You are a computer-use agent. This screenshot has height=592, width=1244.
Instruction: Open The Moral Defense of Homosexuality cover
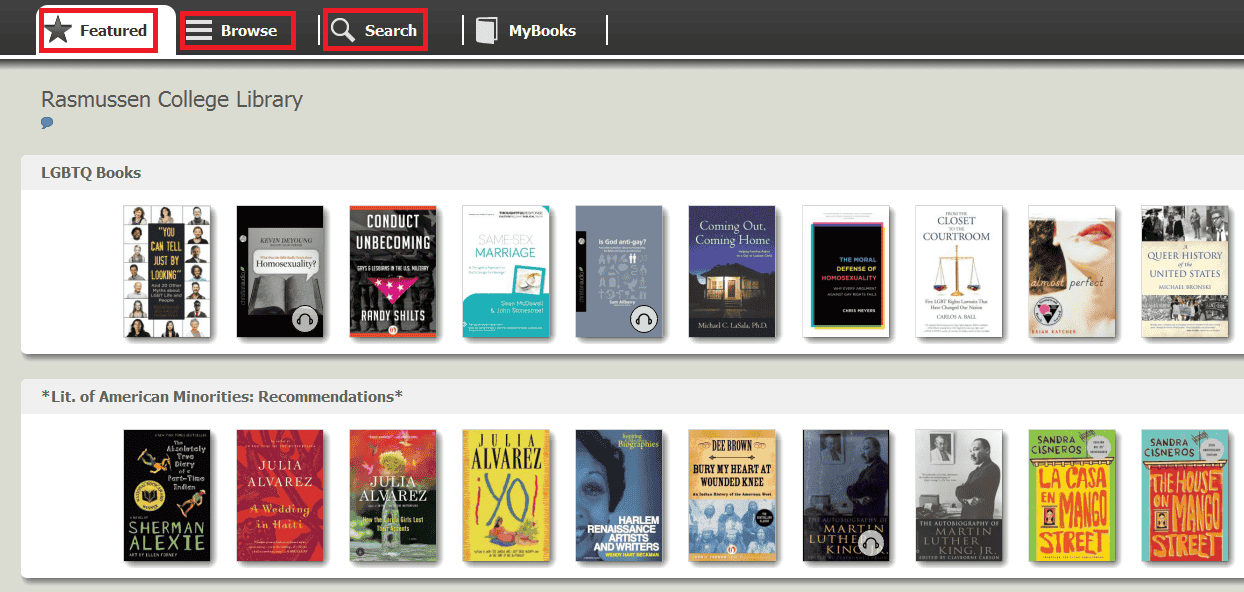coord(846,272)
